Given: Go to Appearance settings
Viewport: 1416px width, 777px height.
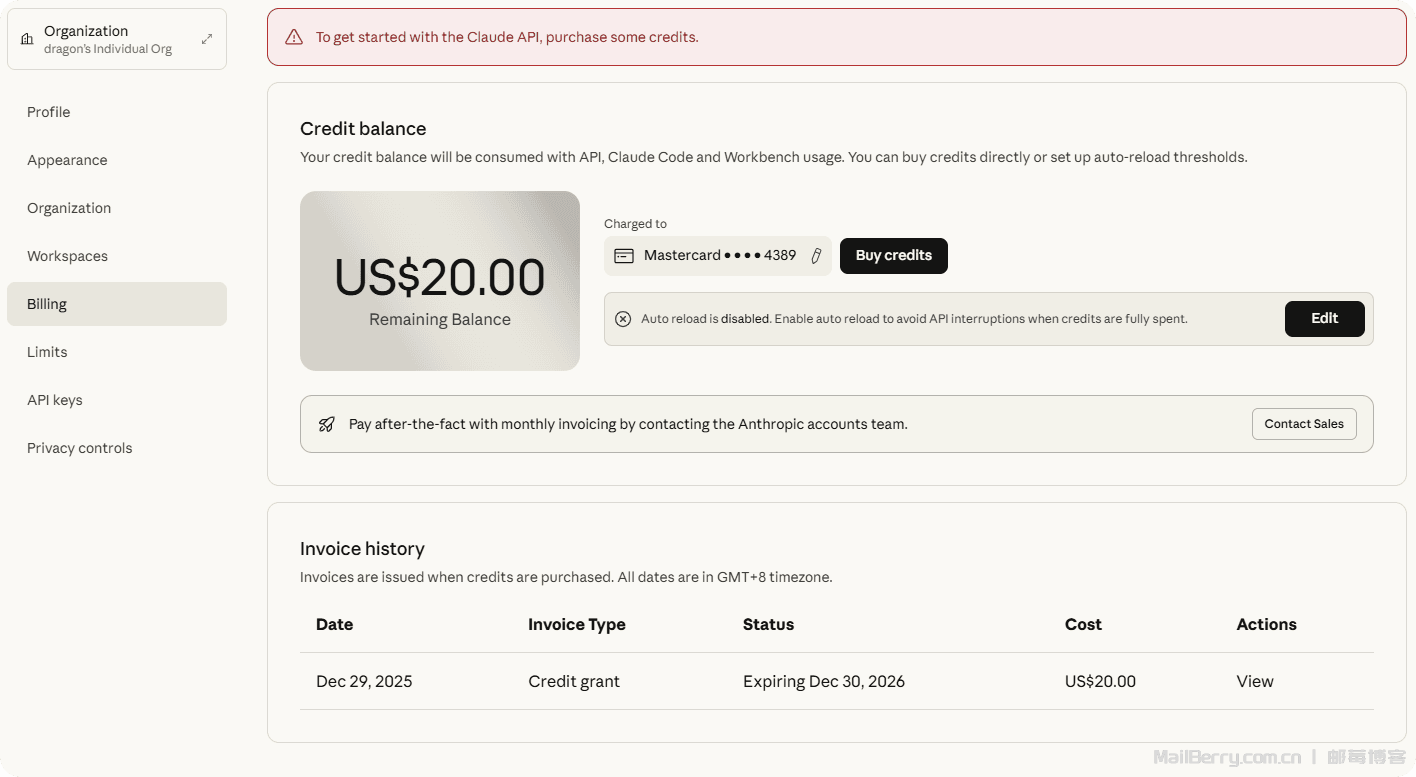Looking at the screenshot, I should pos(67,160).
